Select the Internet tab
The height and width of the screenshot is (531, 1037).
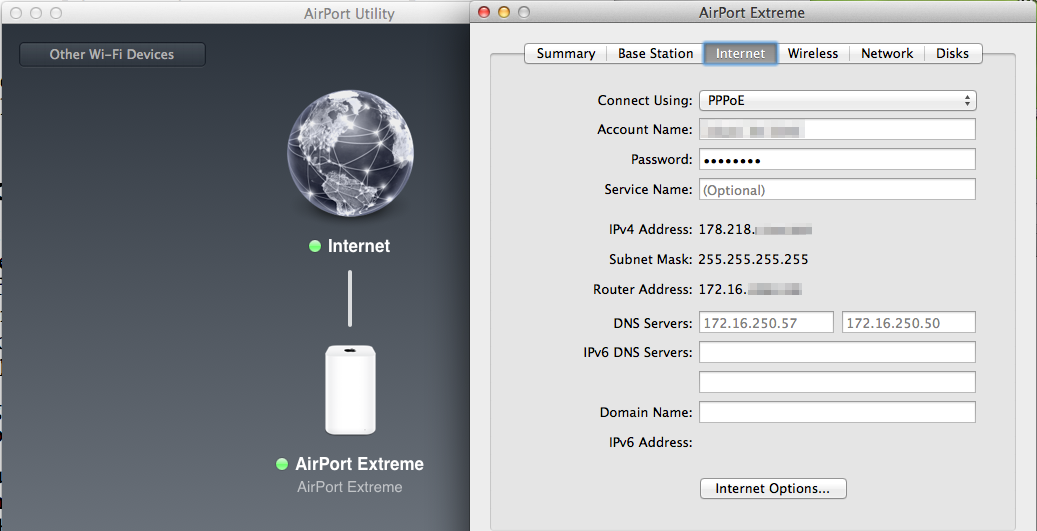point(740,54)
